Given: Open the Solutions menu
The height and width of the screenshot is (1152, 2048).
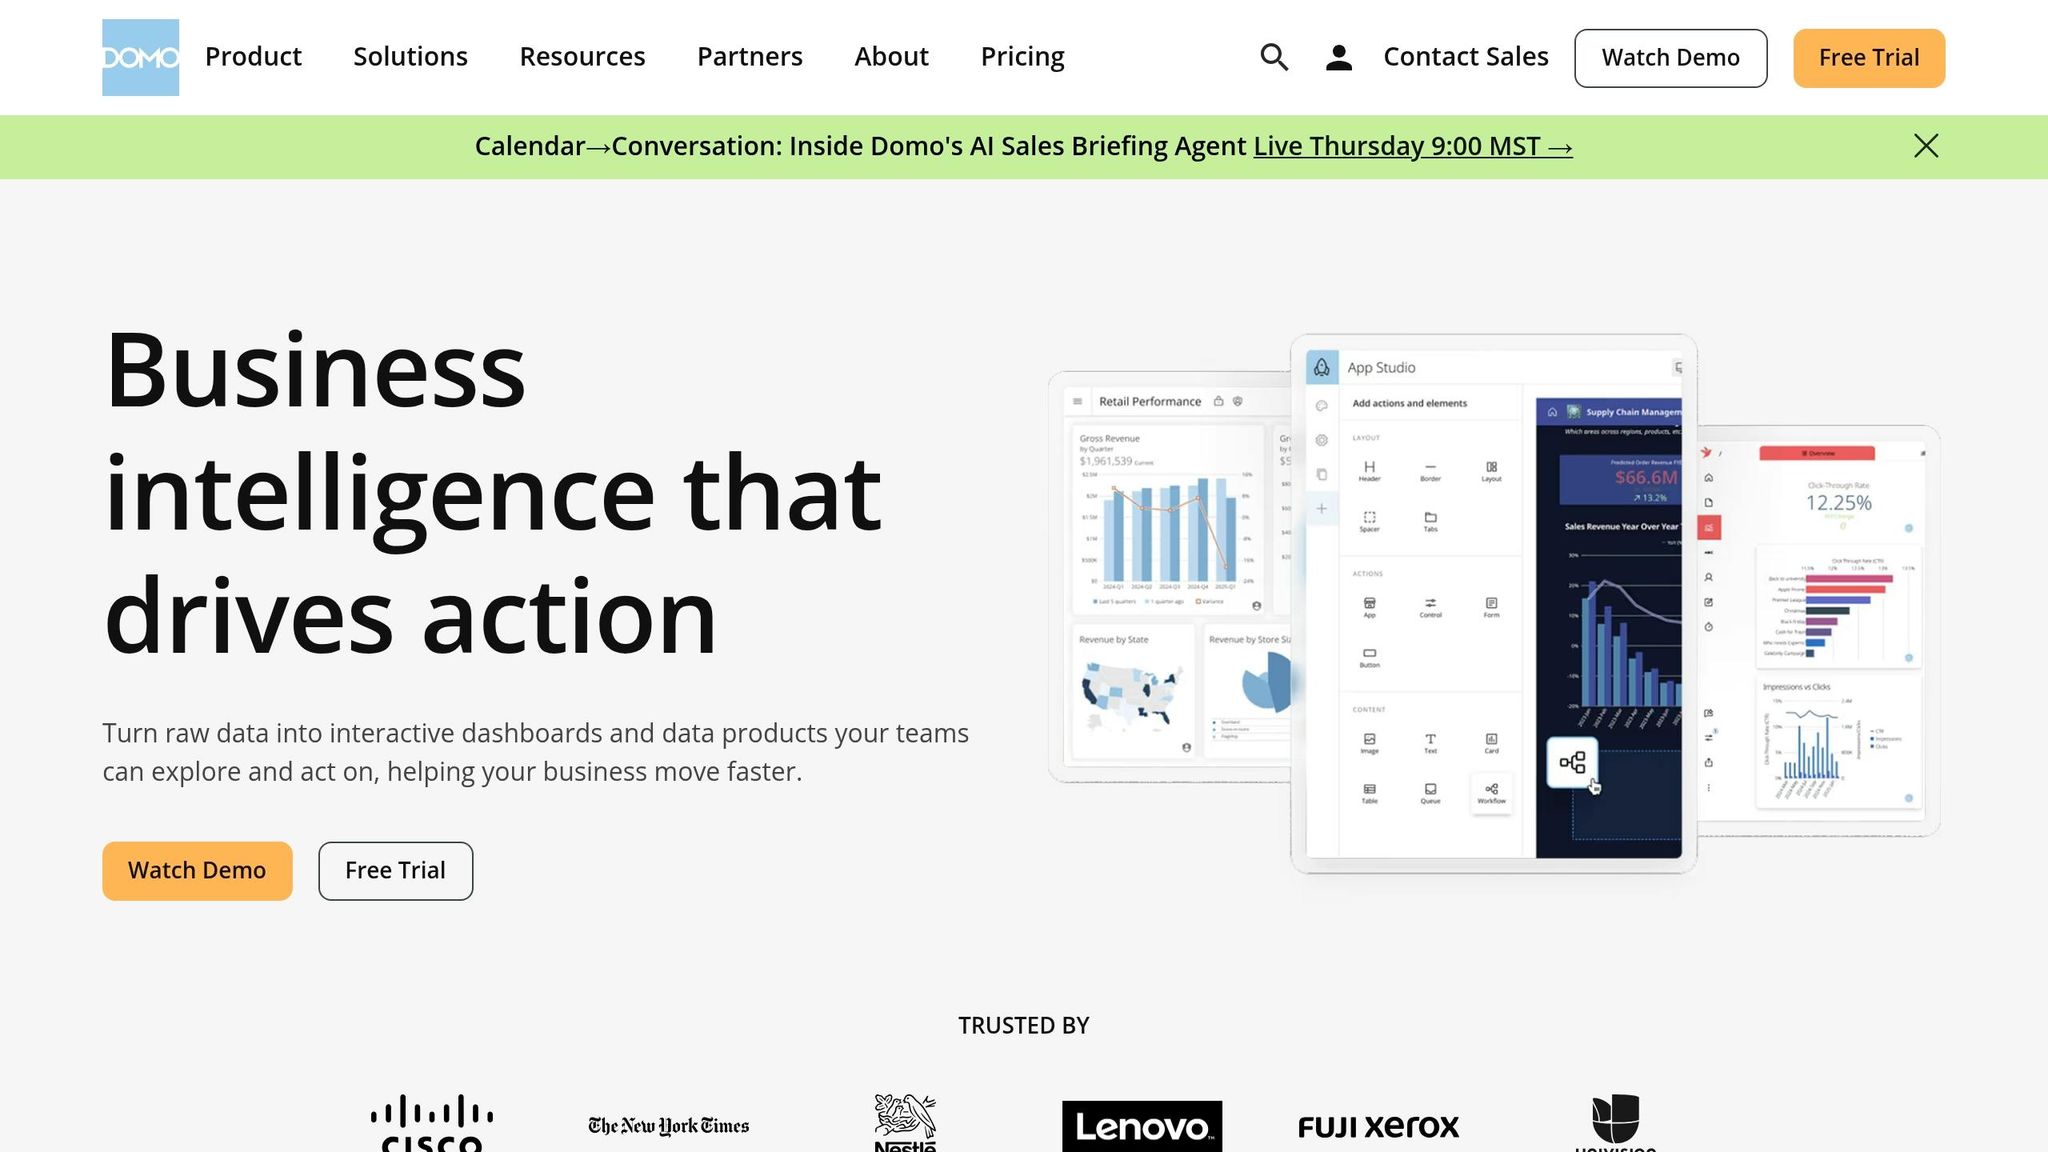Looking at the screenshot, I should 410,57.
